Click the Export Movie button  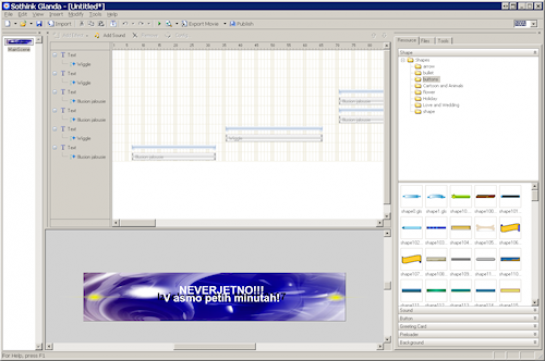pos(200,24)
